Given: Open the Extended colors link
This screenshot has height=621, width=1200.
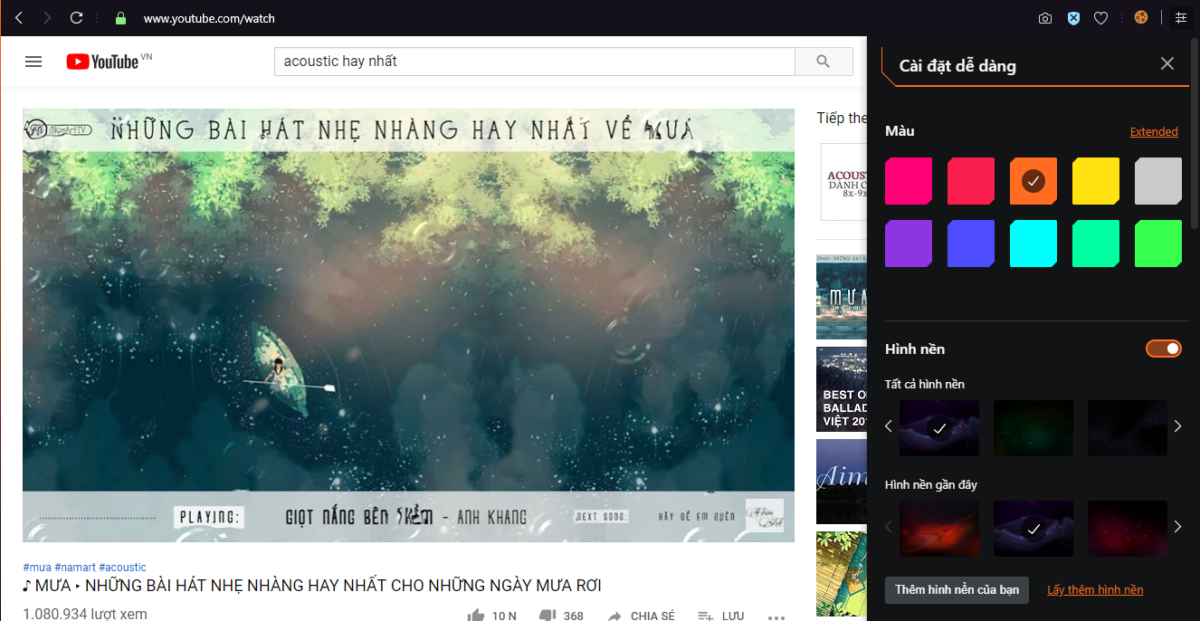Looking at the screenshot, I should [x=1154, y=132].
